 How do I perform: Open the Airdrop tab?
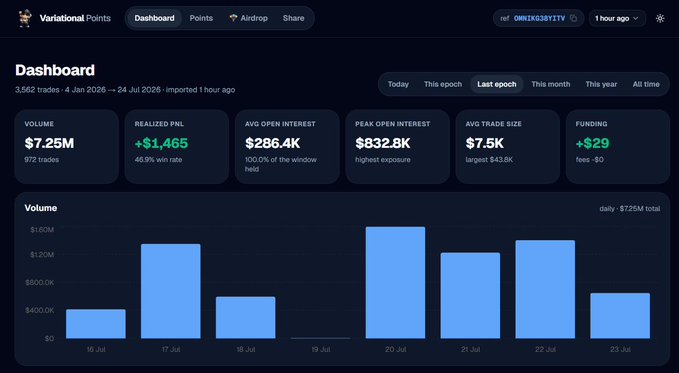(x=249, y=18)
